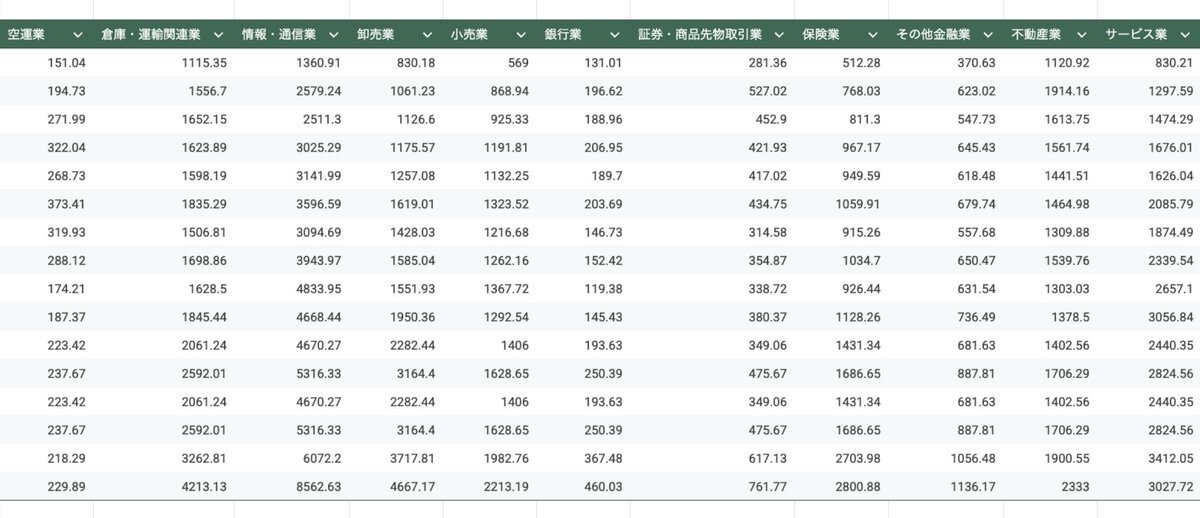The width and height of the screenshot is (1200, 518).
Task: Open the 不動産業 column dropdown arrow
Action: pos(1082,34)
